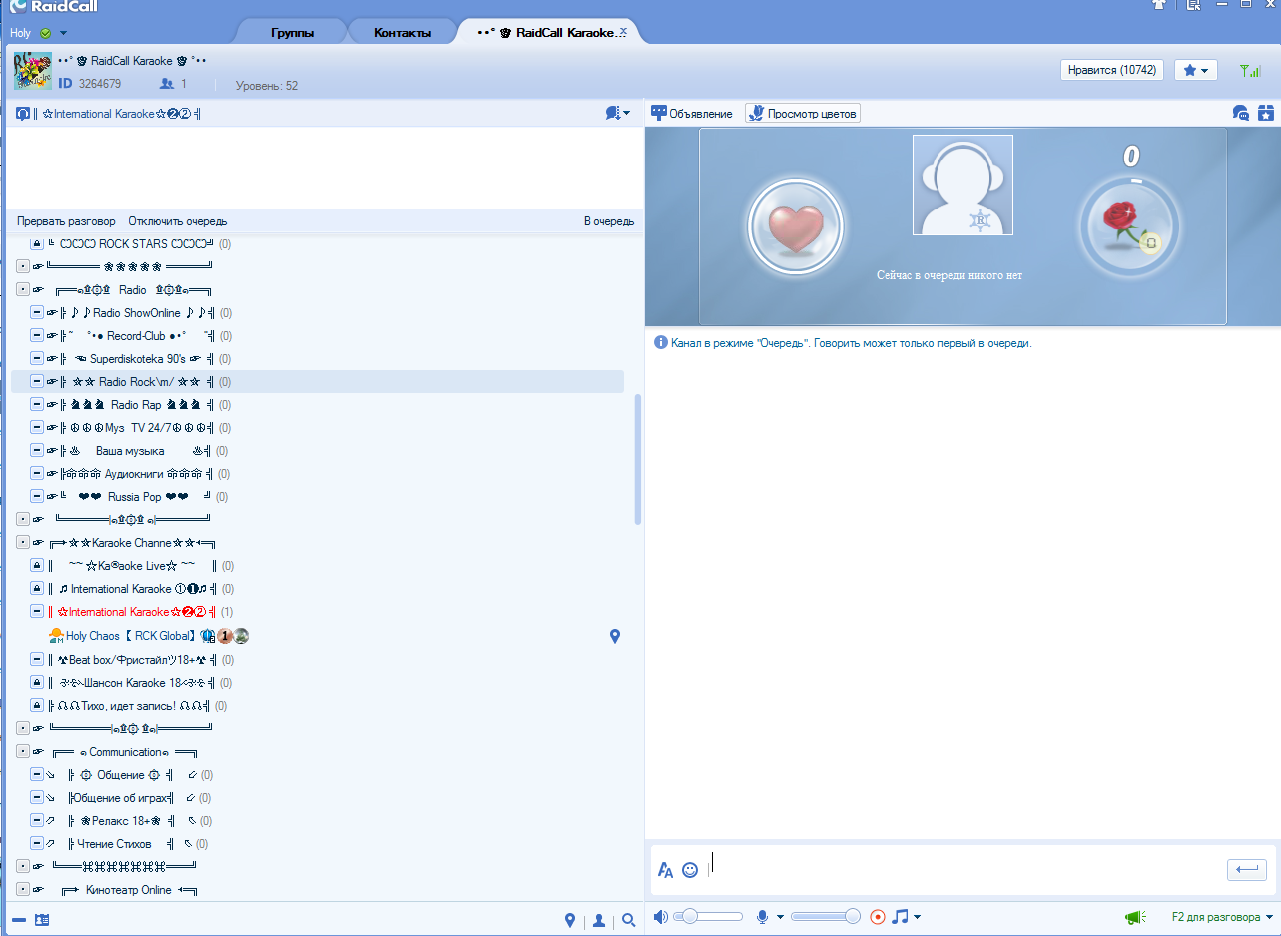Click the list-with-cursor icon in title bar

click(1192, 5)
